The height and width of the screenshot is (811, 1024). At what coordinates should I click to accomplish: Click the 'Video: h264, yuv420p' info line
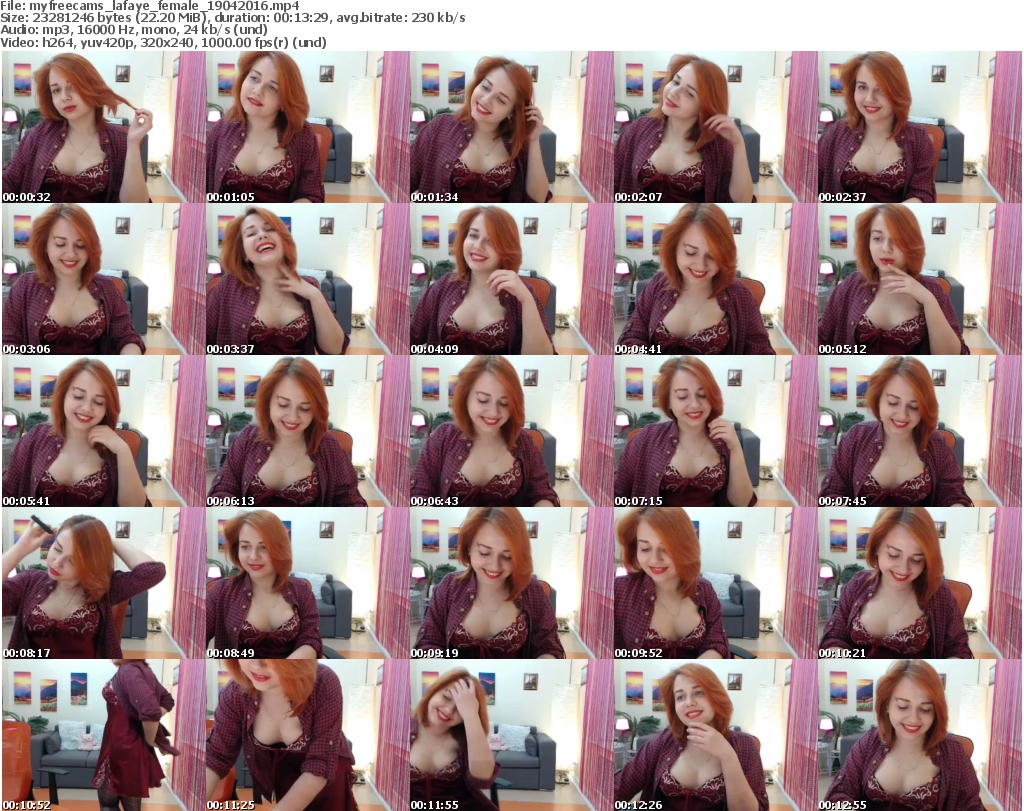pos(163,42)
